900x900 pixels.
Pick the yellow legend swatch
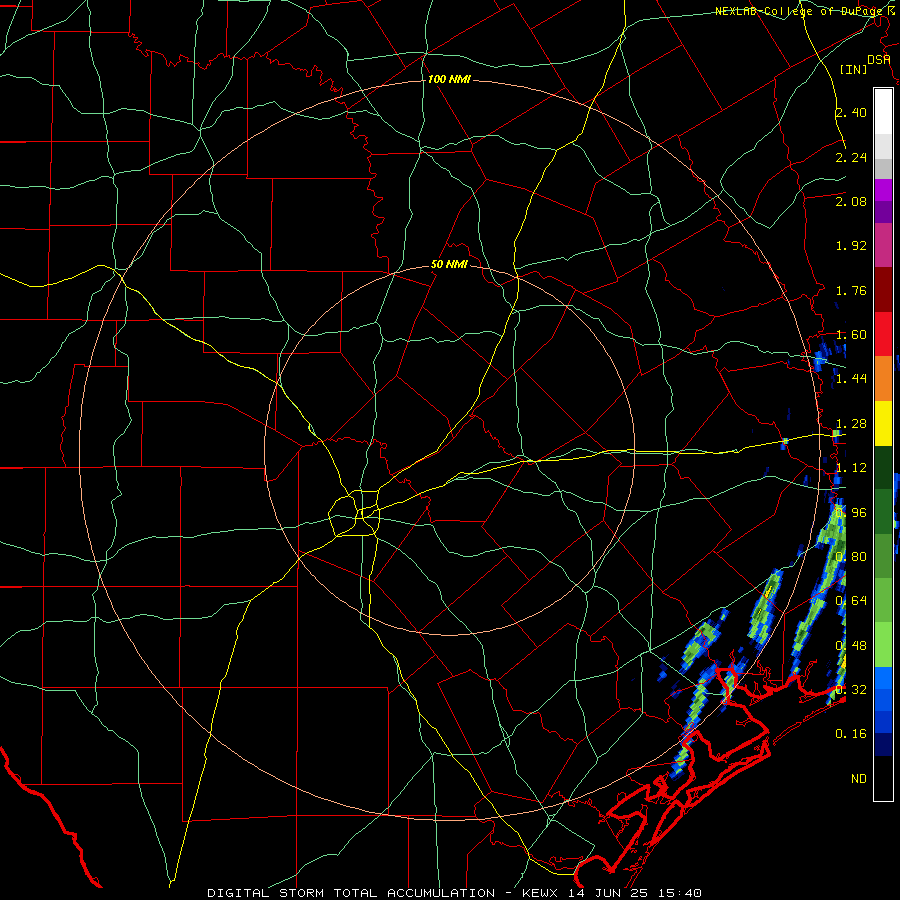883,423
